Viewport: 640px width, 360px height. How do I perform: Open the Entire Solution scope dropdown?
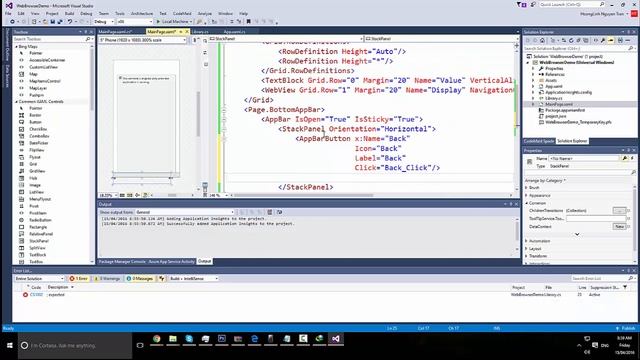[x=39, y=278]
